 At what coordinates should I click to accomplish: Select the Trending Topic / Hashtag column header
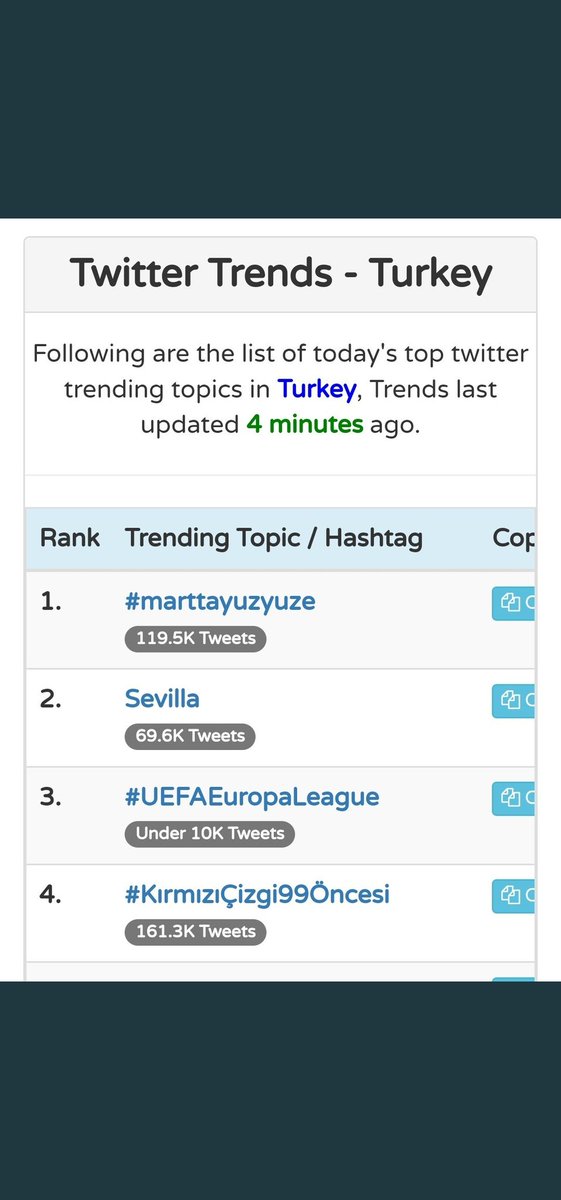(x=274, y=538)
